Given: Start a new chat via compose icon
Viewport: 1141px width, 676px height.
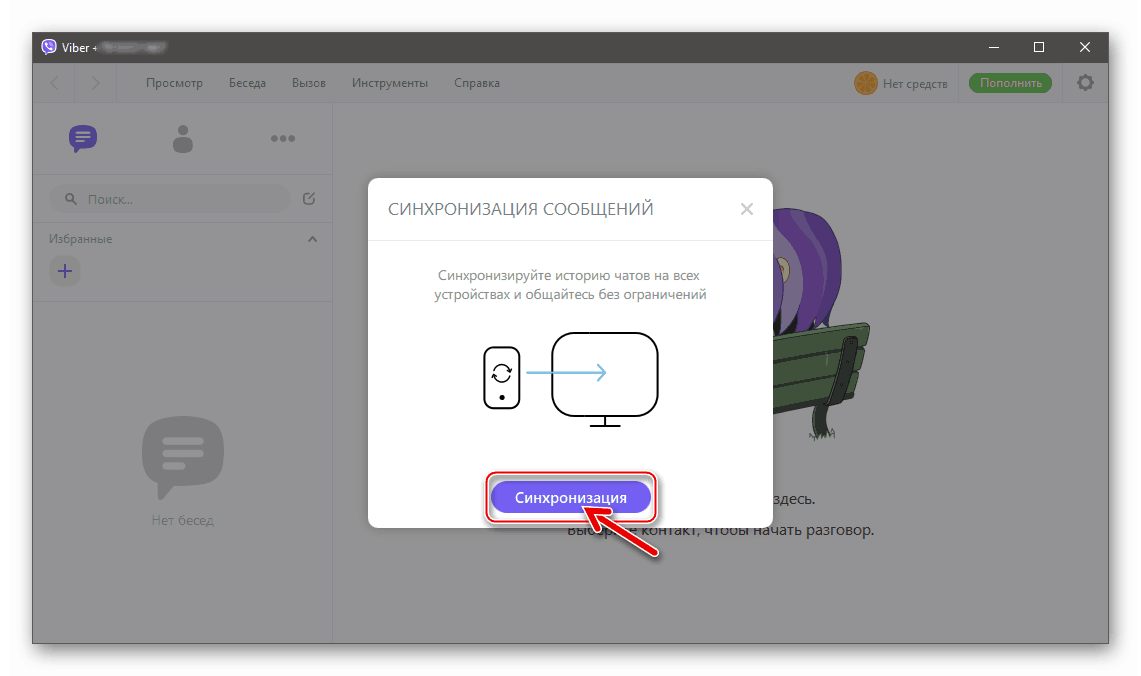Looking at the screenshot, I should pos(308,198).
